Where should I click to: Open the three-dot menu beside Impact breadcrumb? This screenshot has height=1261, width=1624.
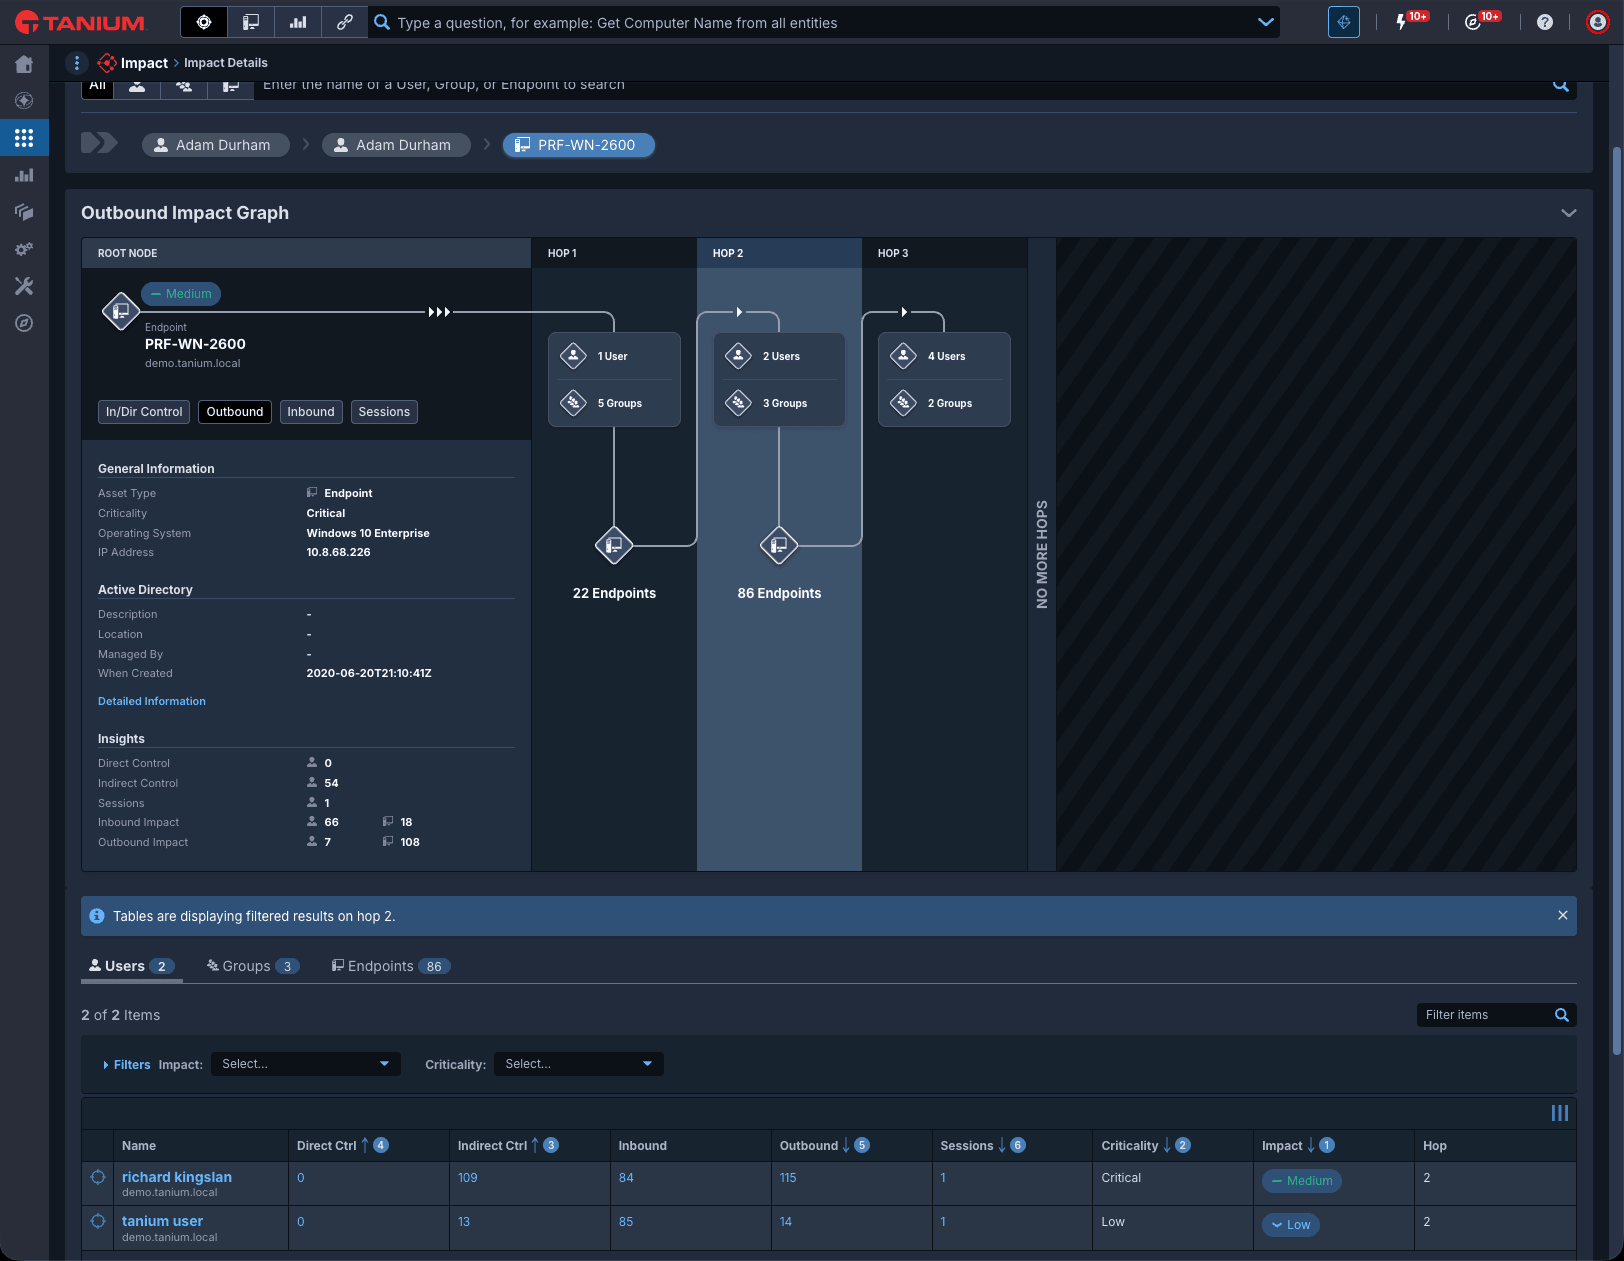pyautogui.click(x=77, y=63)
